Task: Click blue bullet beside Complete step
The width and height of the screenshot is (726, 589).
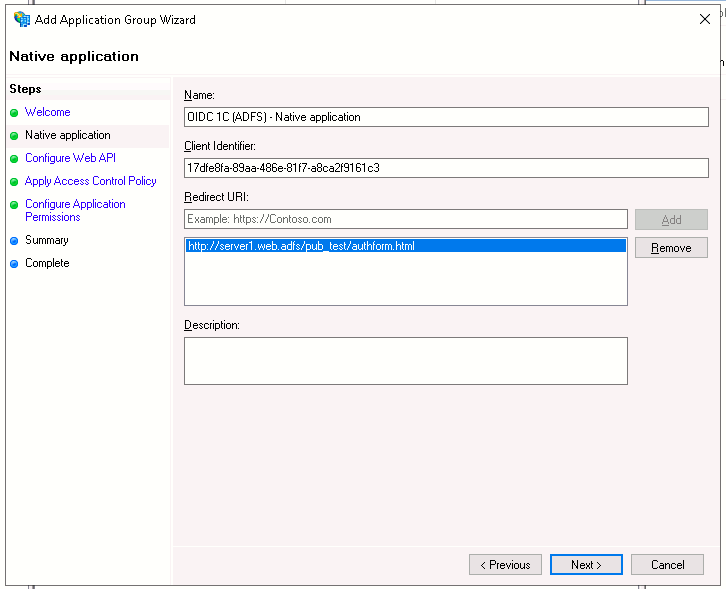Action: [14, 264]
